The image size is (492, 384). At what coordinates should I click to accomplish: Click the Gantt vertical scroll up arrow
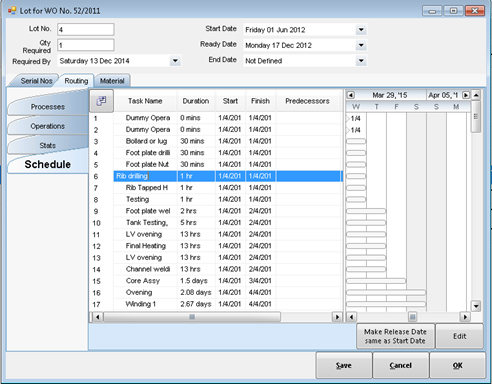click(476, 95)
